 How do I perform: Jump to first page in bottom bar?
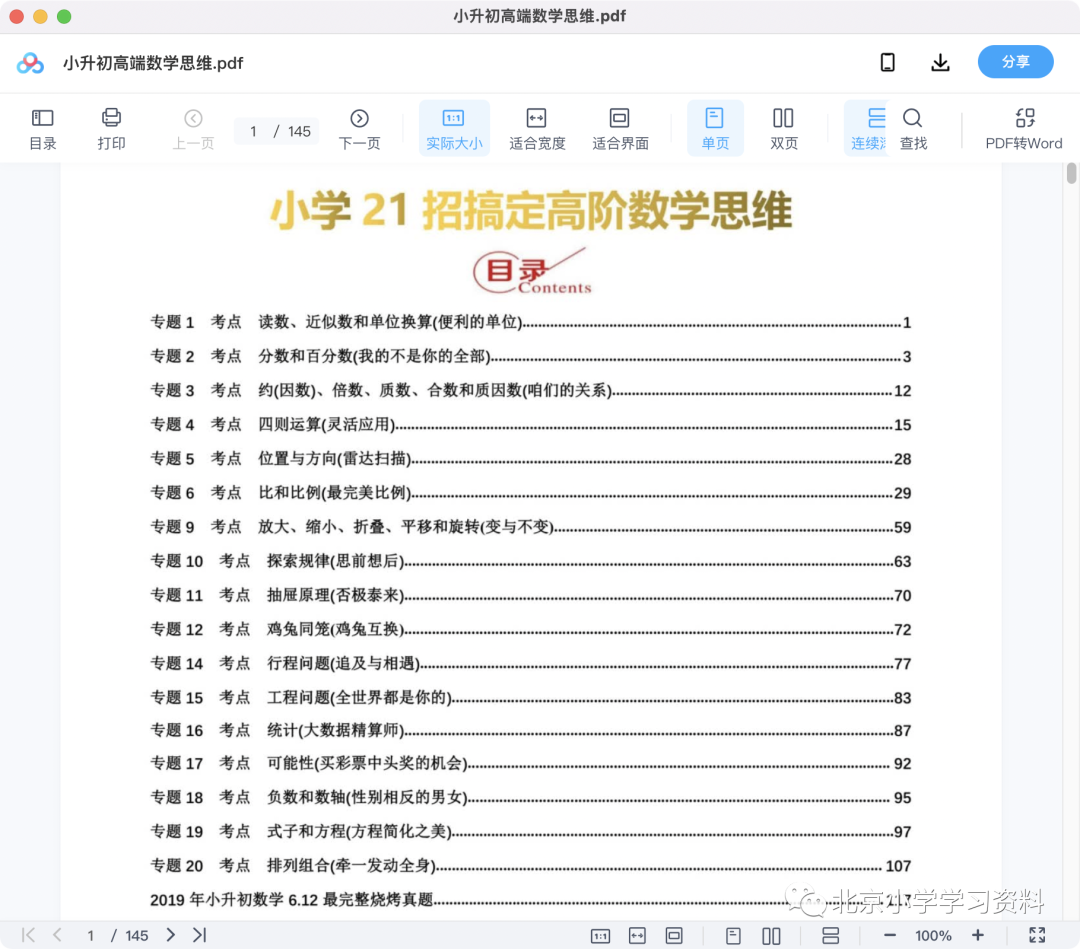click(28, 935)
